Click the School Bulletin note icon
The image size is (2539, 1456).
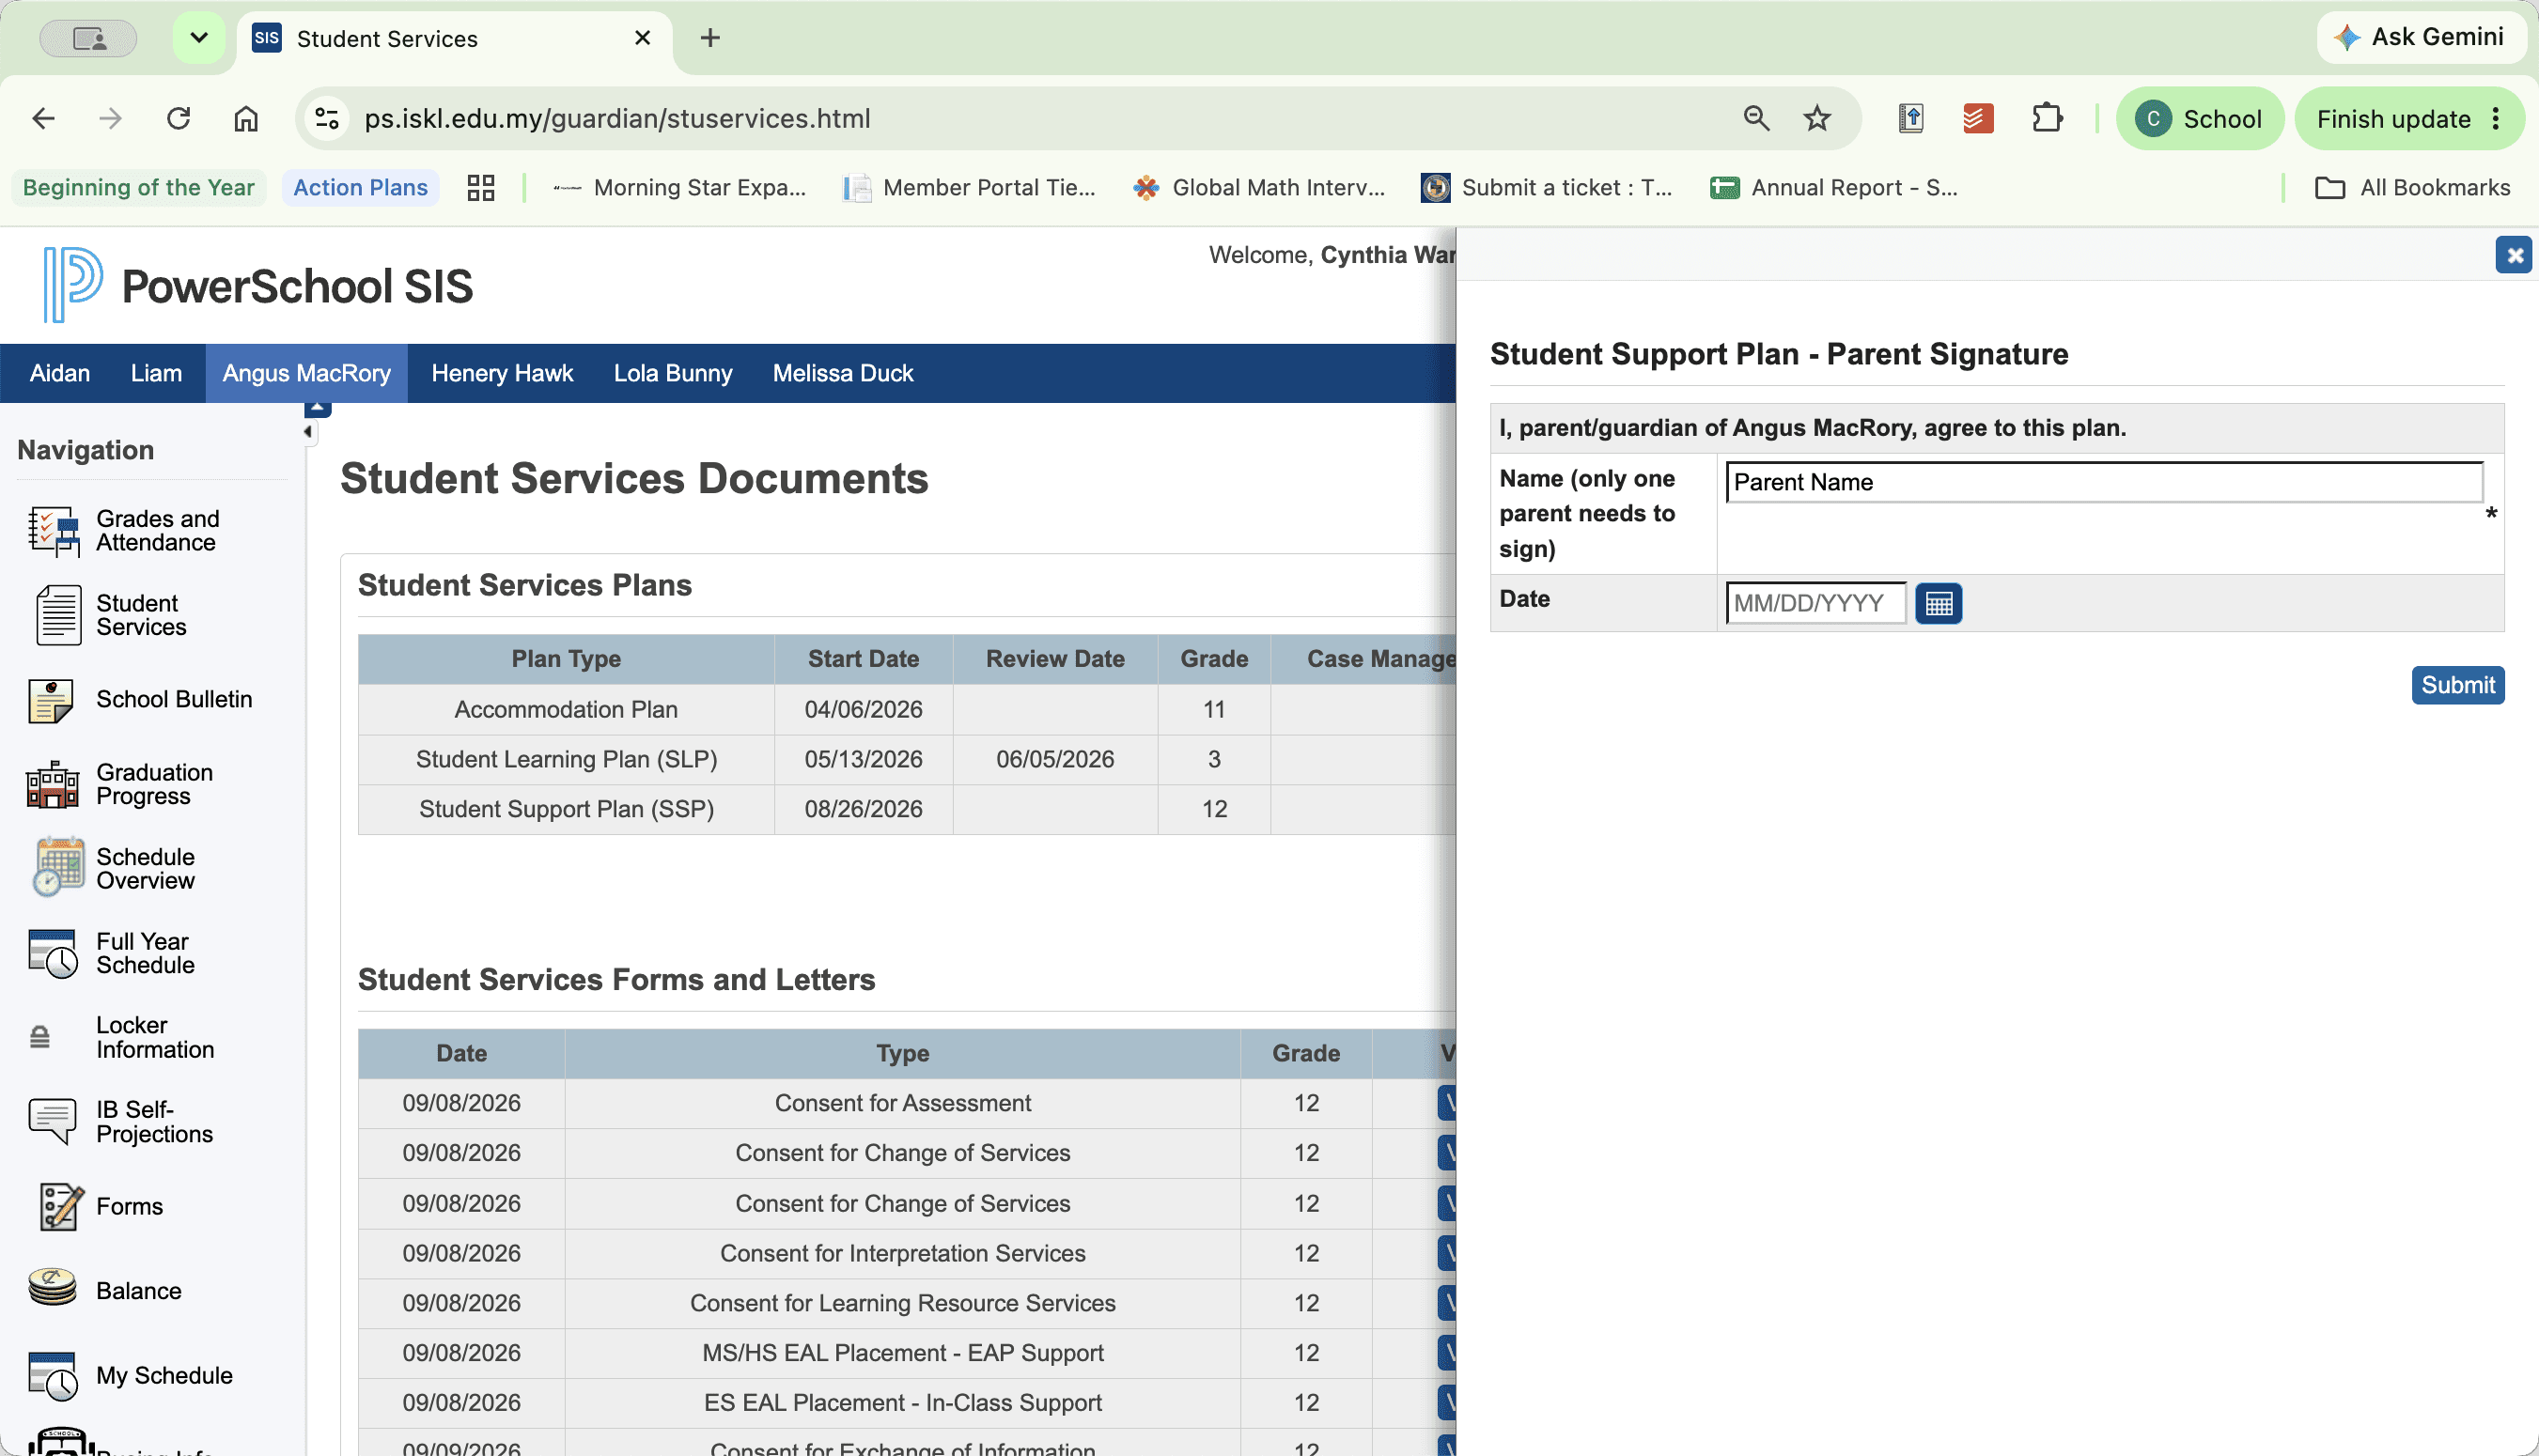[51, 700]
